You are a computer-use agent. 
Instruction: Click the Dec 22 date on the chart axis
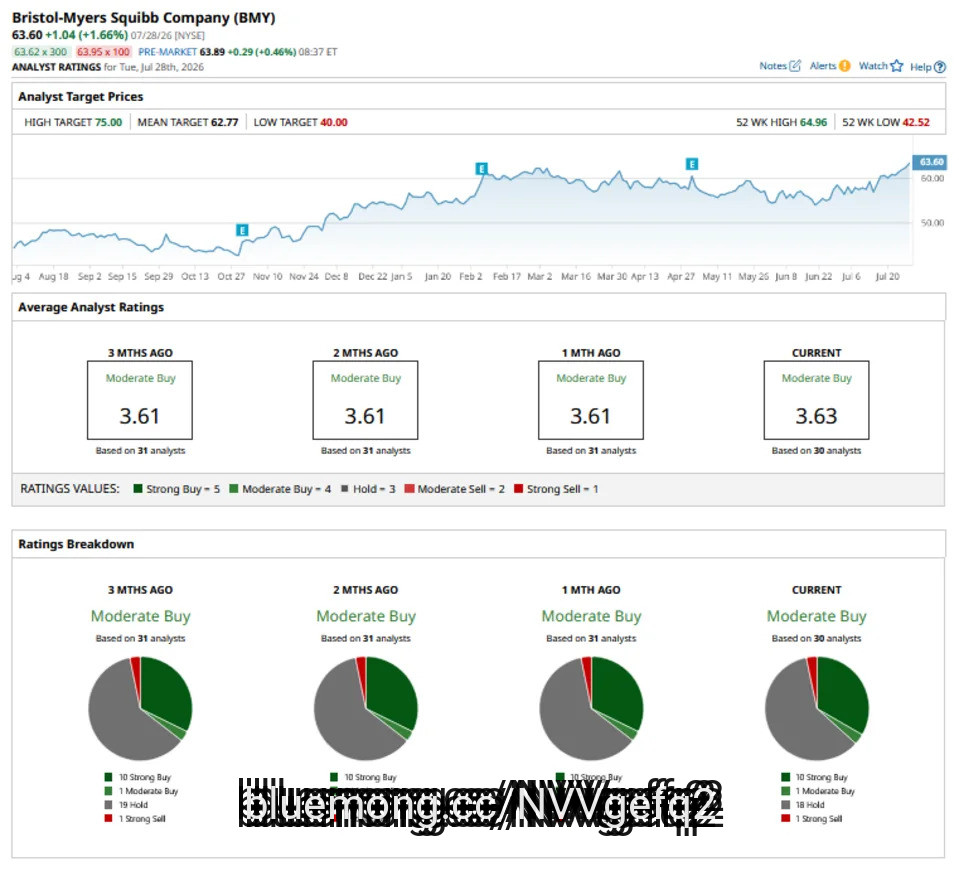click(372, 276)
